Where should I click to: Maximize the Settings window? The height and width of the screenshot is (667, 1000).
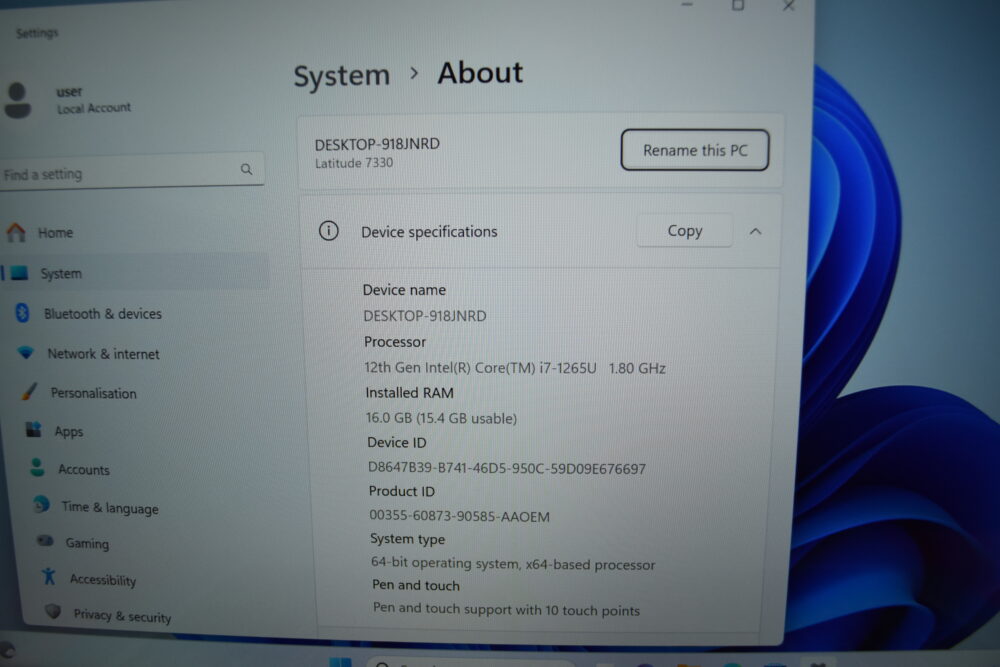point(738,5)
